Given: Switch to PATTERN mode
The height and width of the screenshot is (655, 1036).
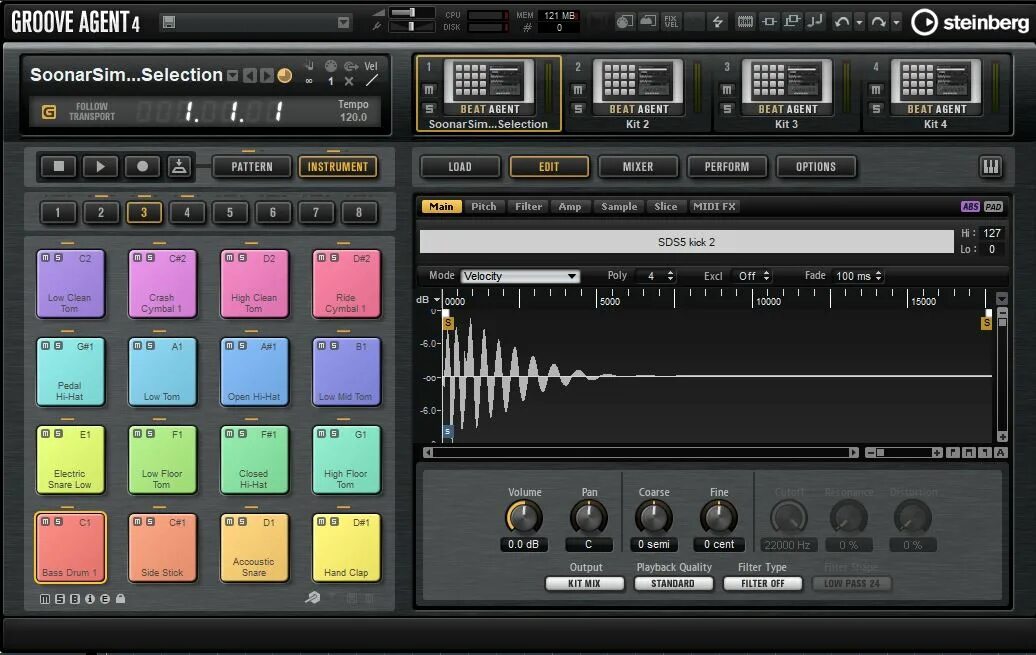Looking at the screenshot, I should pos(251,166).
